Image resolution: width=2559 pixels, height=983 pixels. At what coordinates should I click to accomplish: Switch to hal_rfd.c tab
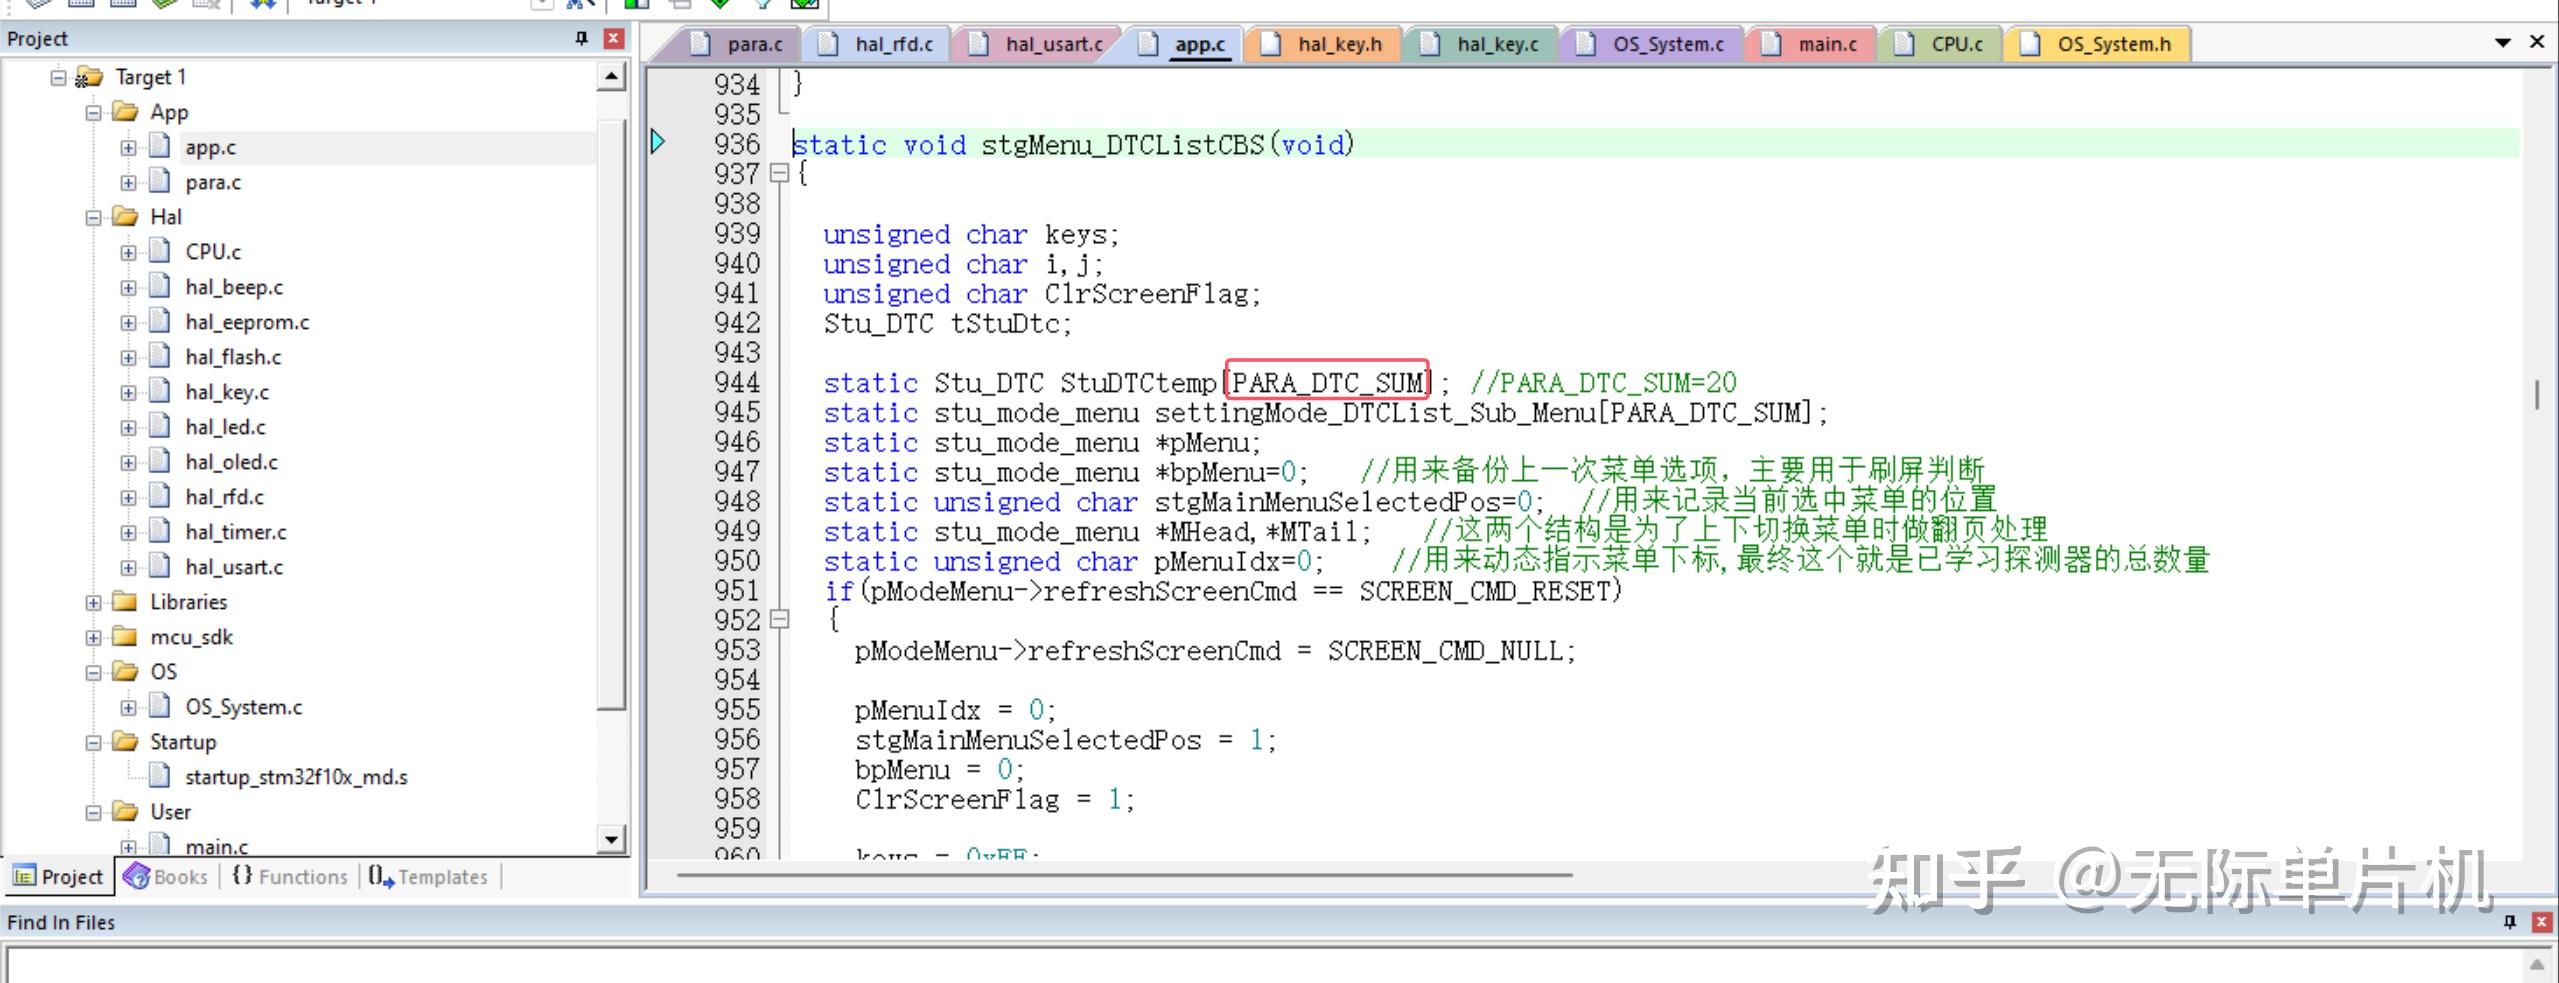(880, 44)
